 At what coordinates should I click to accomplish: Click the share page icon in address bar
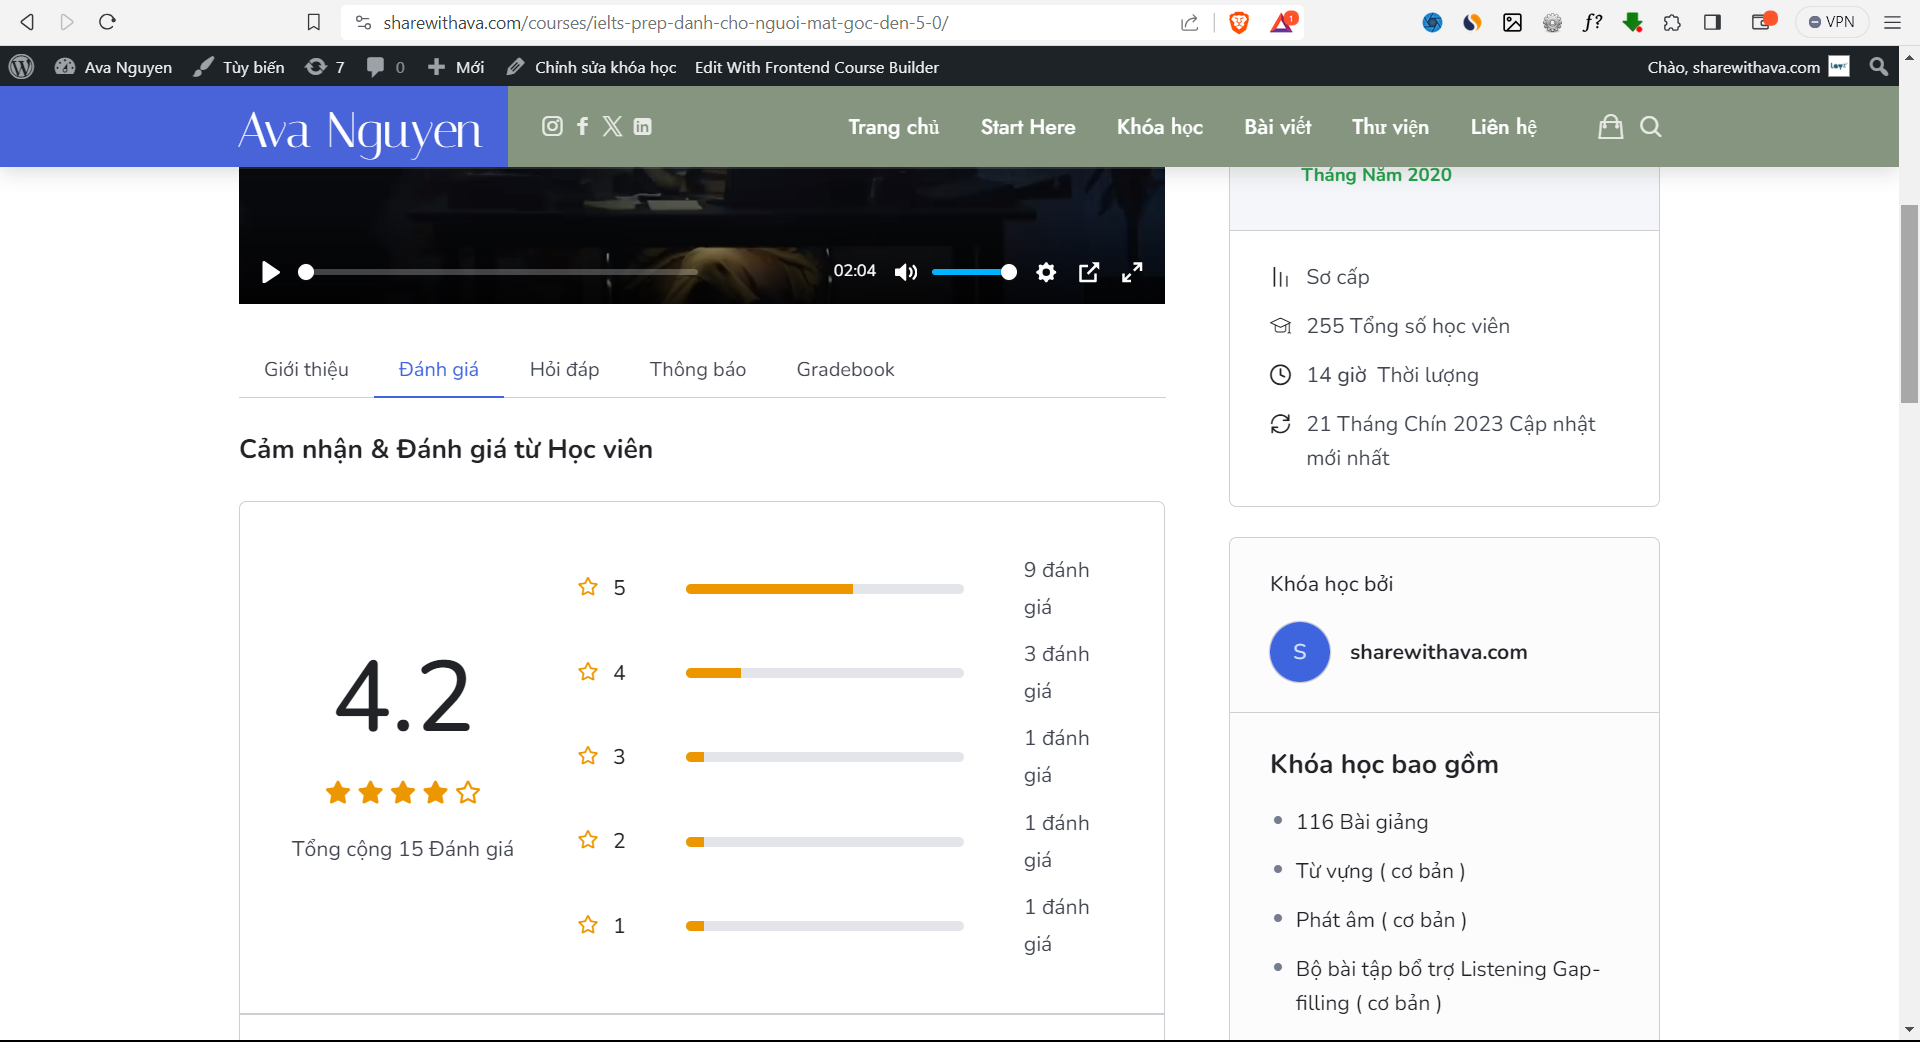[1190, 22]
